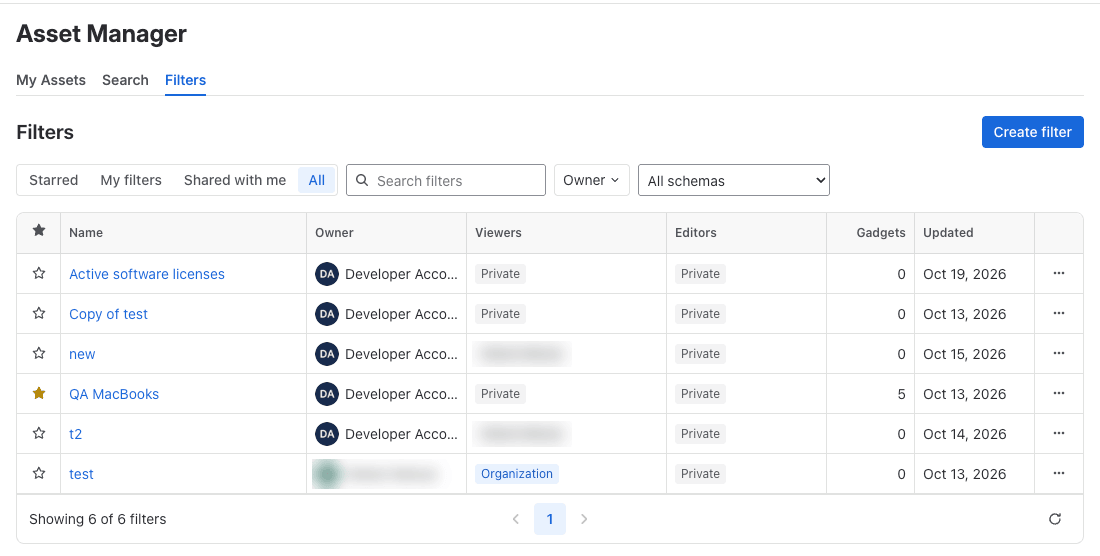Image resolution: width=1100 pixels, height=556 pixels.
Task: Click the Create filter button
Action: [1033, 132]
